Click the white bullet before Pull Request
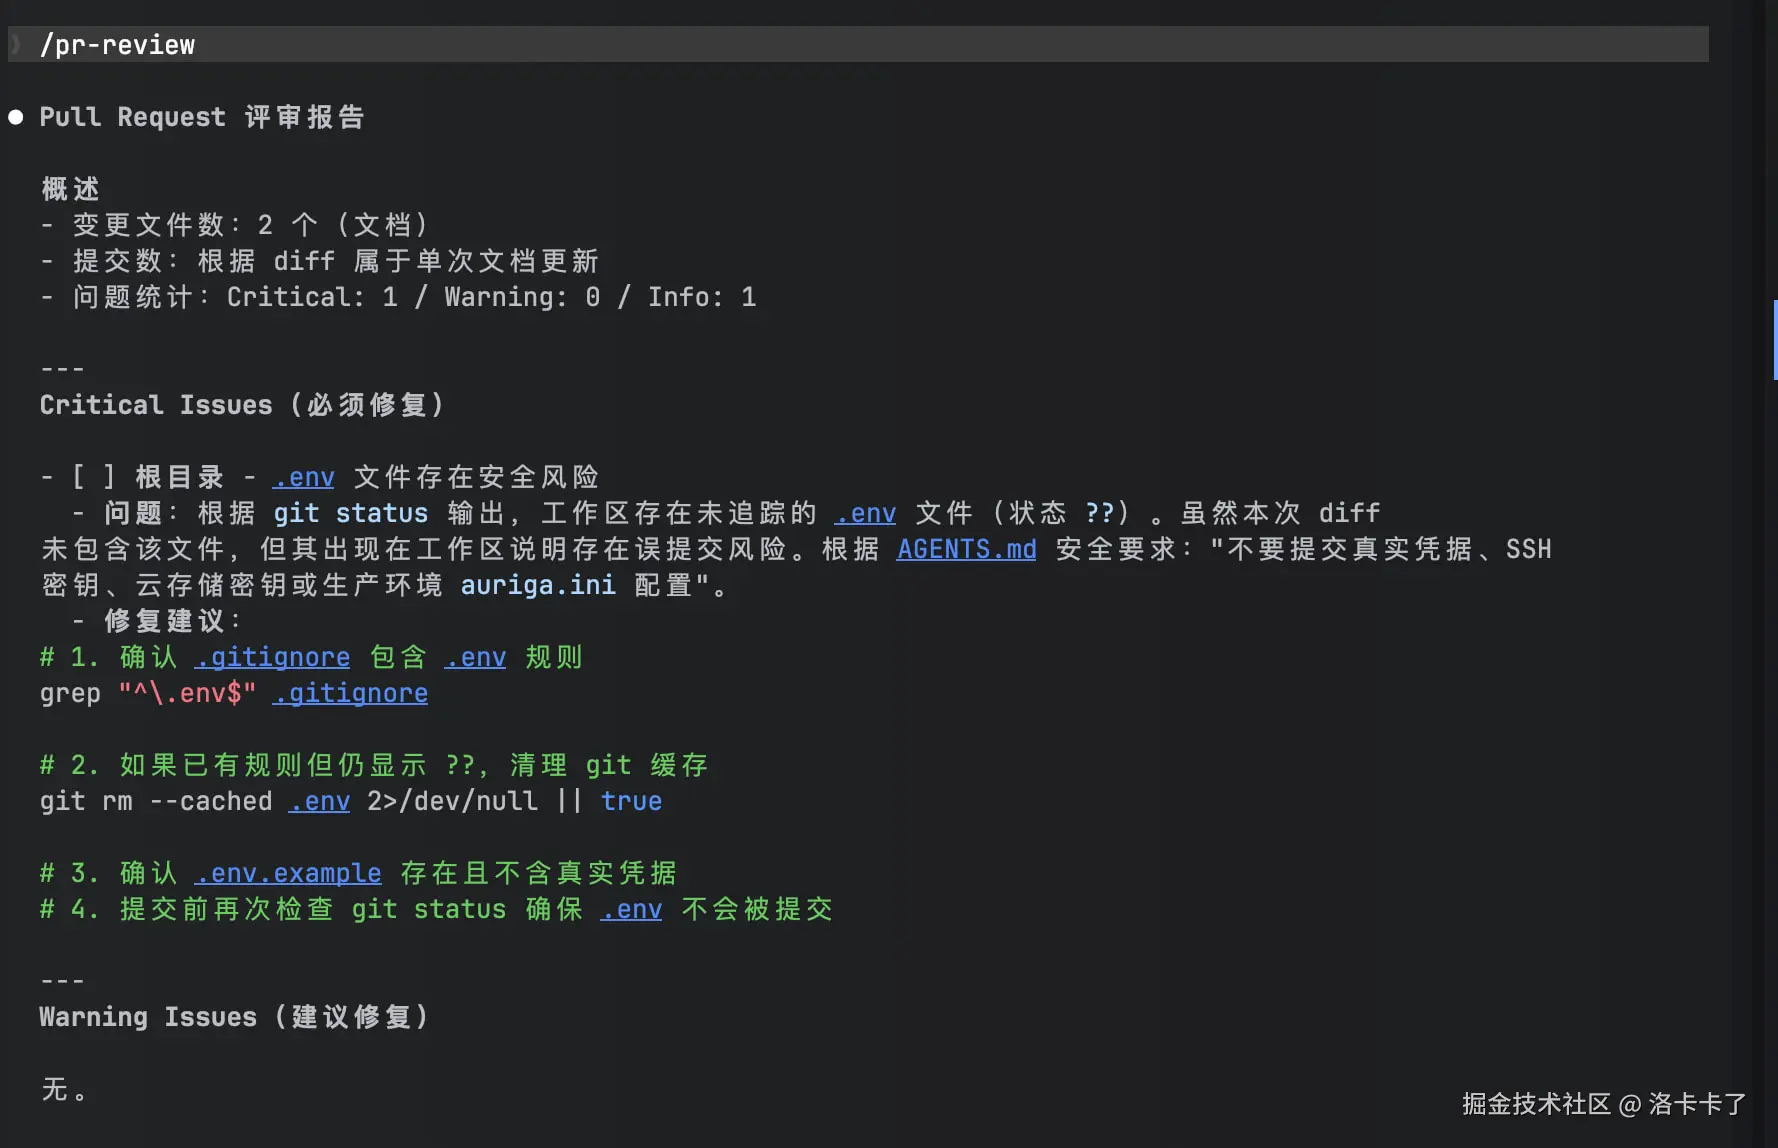The height and width of the screenshot is (1148, 1778). [x=16, y=117]
